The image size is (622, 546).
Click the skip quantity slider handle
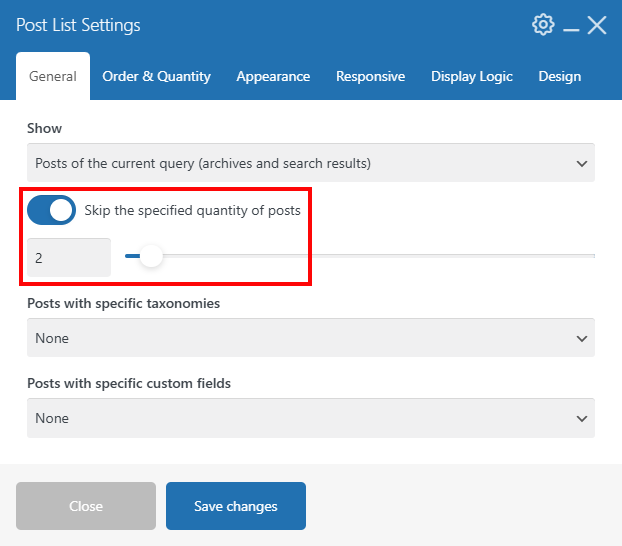point(151,256)
